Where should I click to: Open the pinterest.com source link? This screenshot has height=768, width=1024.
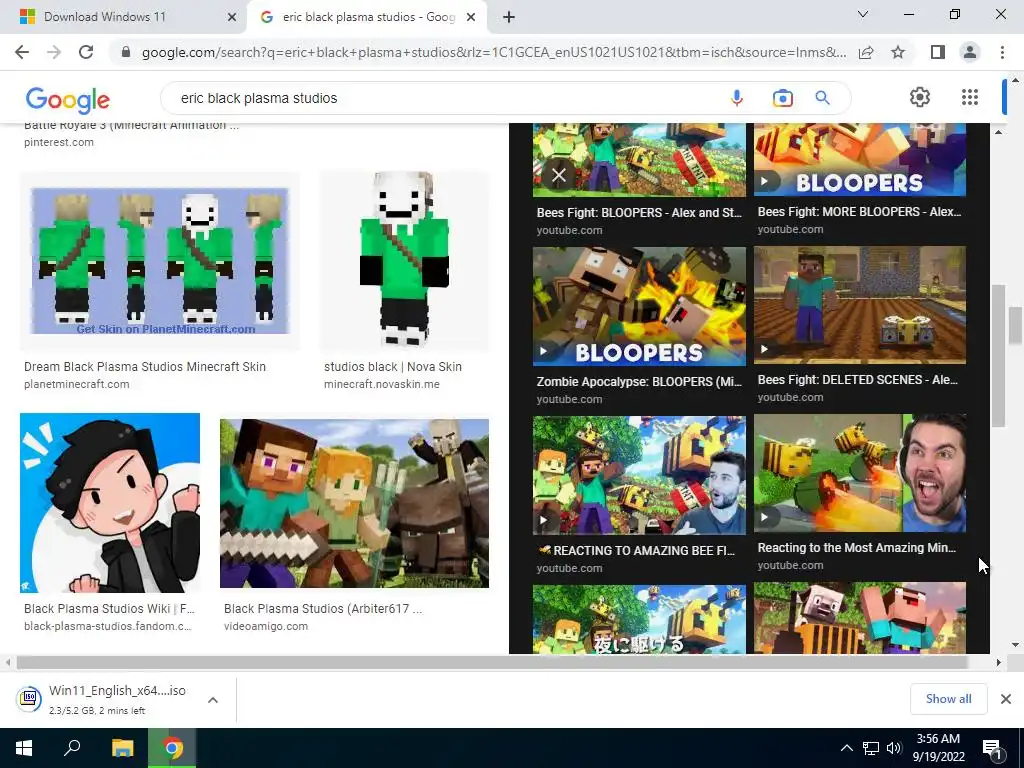[x=59, y=142]
